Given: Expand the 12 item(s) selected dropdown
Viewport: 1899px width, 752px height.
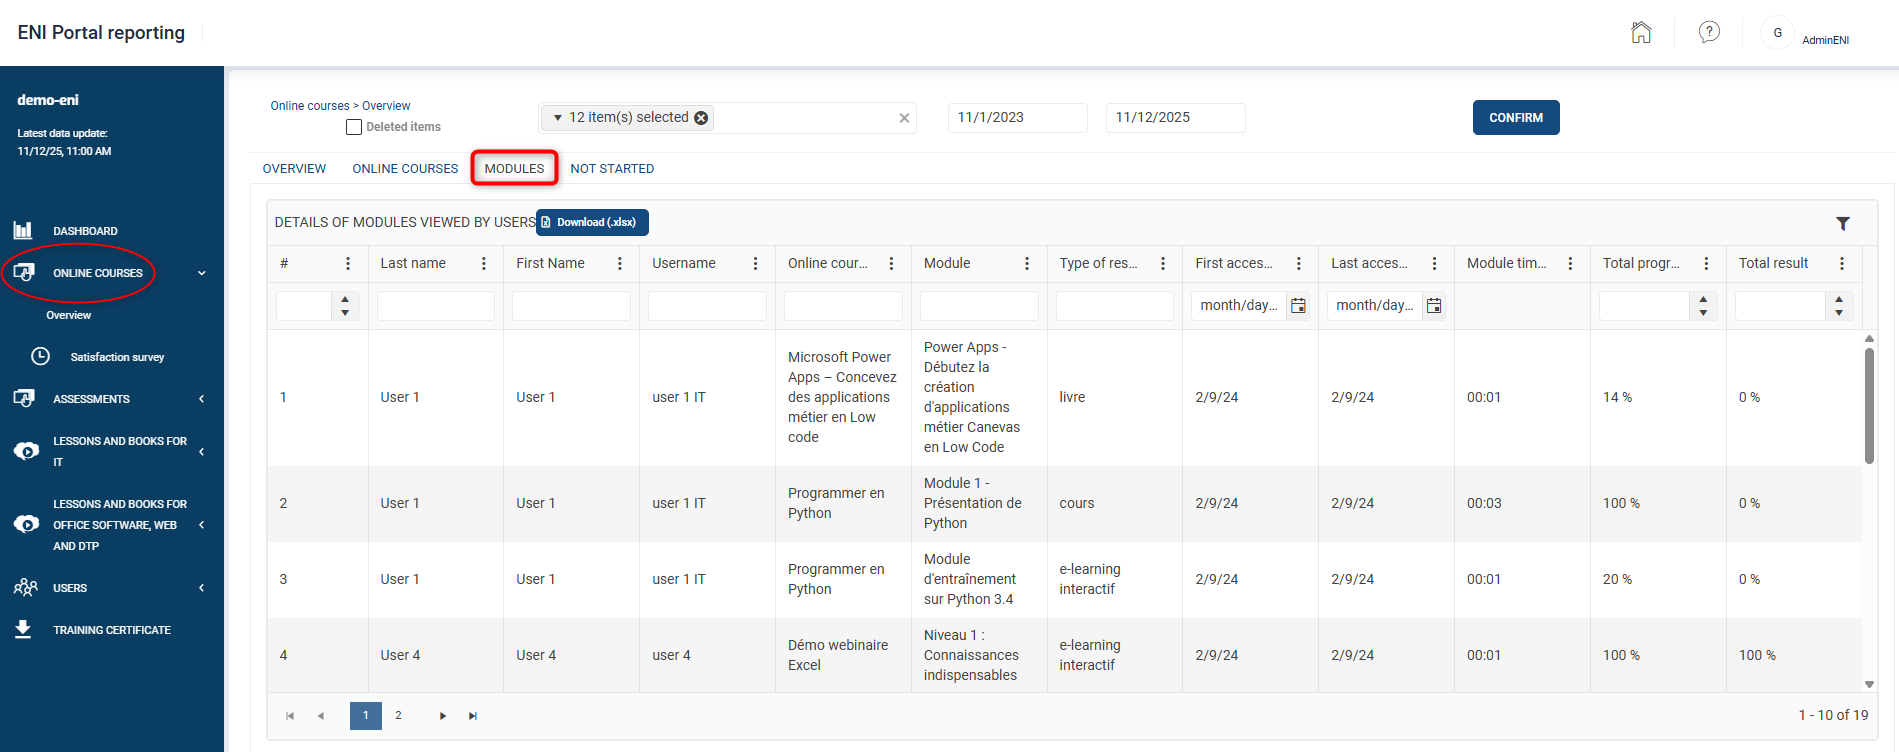Looking at the screenshot, I should (x=558, y=118).
